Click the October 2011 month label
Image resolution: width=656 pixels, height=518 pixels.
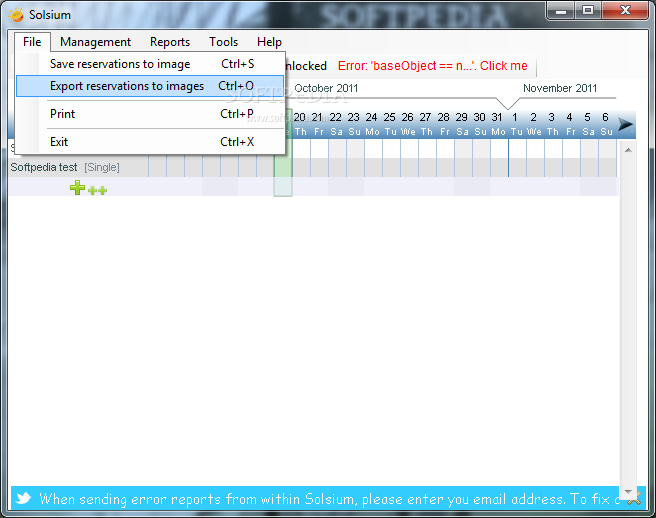tap(326, 88)
